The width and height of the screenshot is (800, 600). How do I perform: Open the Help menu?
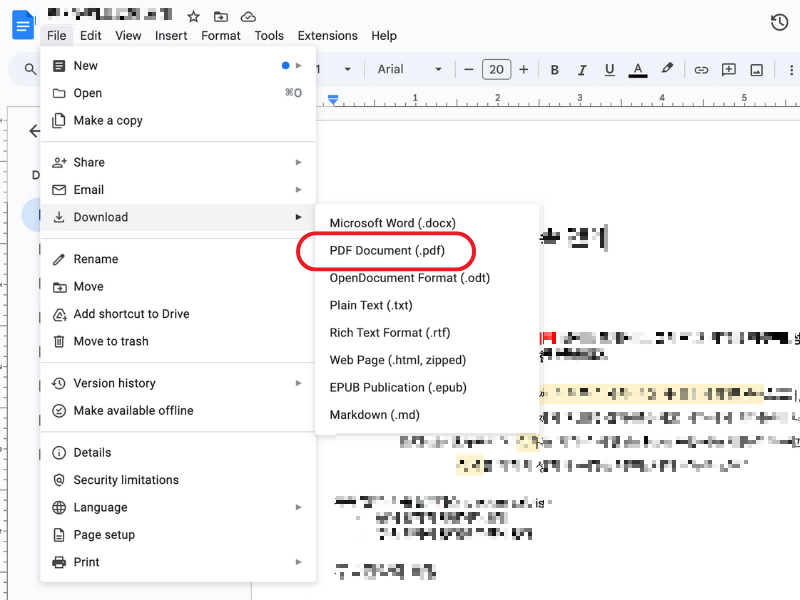tap(384, 36)
